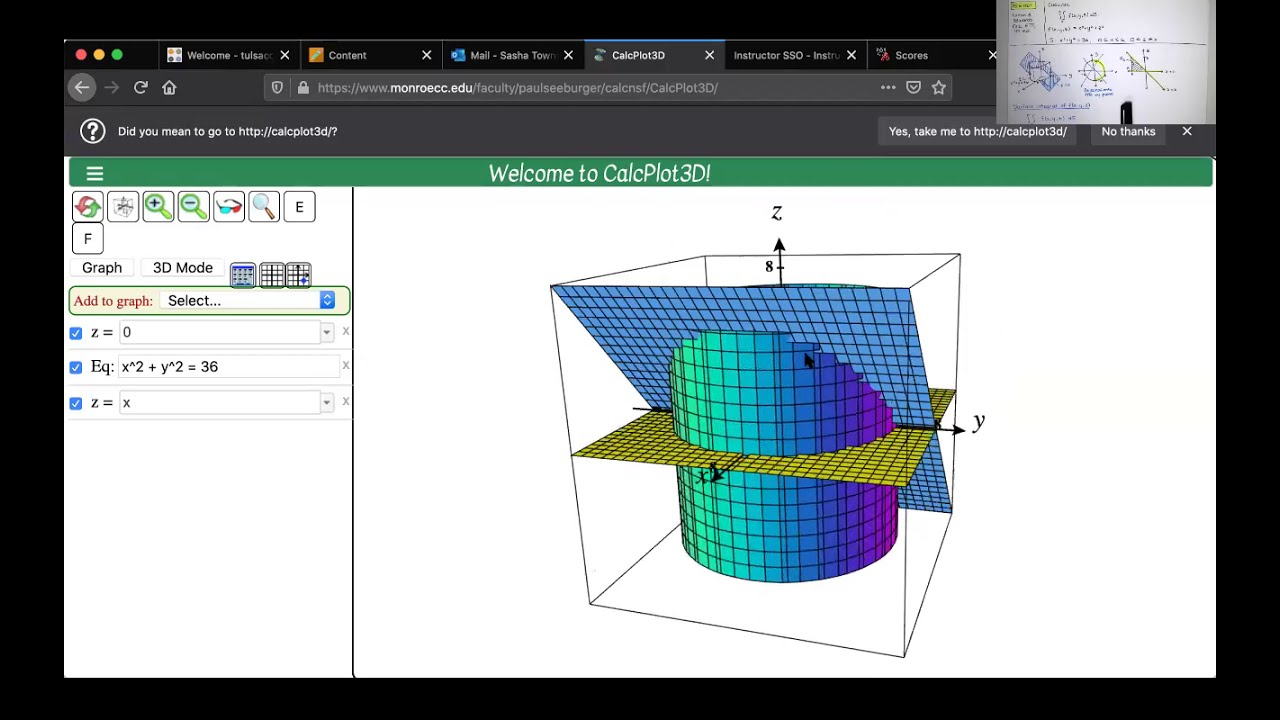Click the z = 0 input field
The height and width of the screenshot is (720, 1280).
[219, 332]
